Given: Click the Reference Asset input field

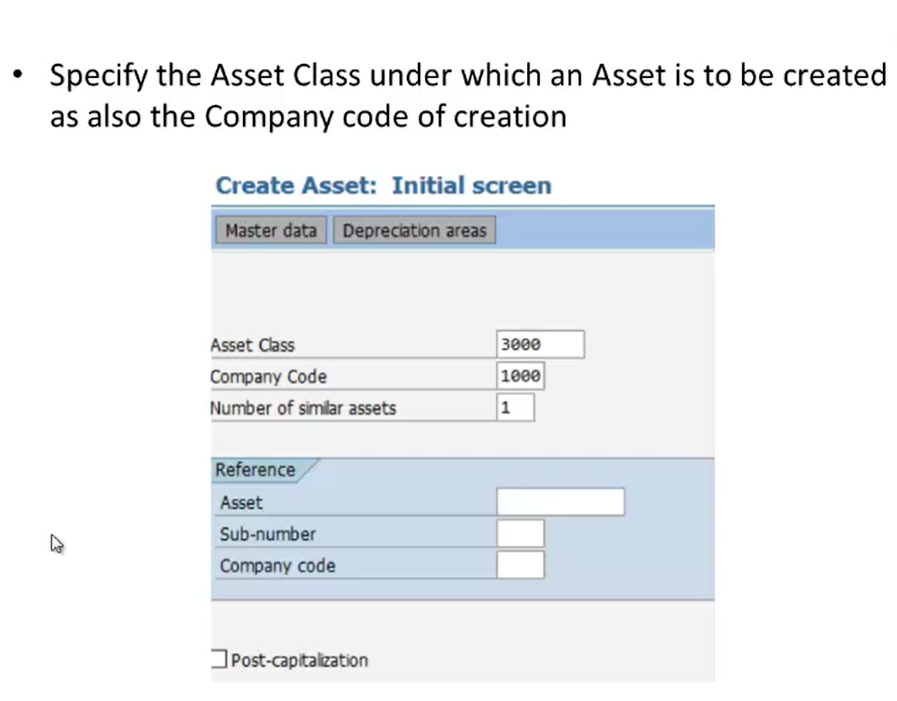Looking at the screenshot, I should (x=561, y=502).
